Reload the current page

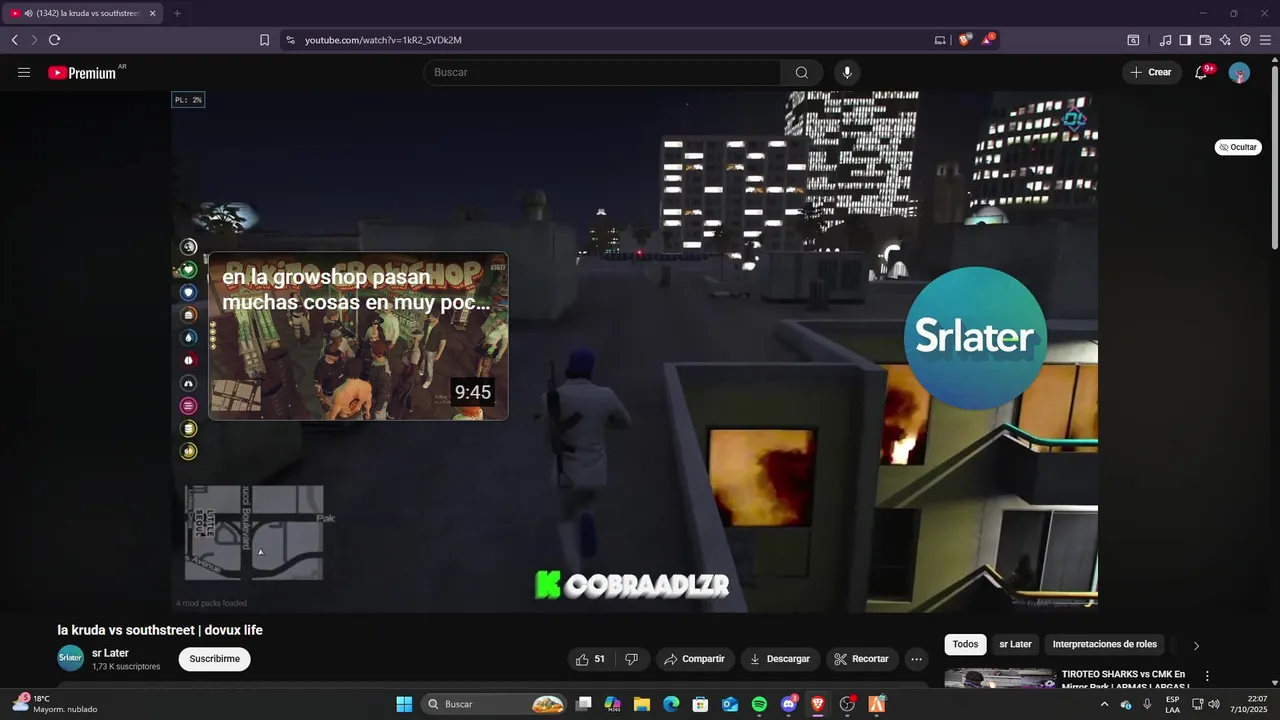click(x=54, y=40)
